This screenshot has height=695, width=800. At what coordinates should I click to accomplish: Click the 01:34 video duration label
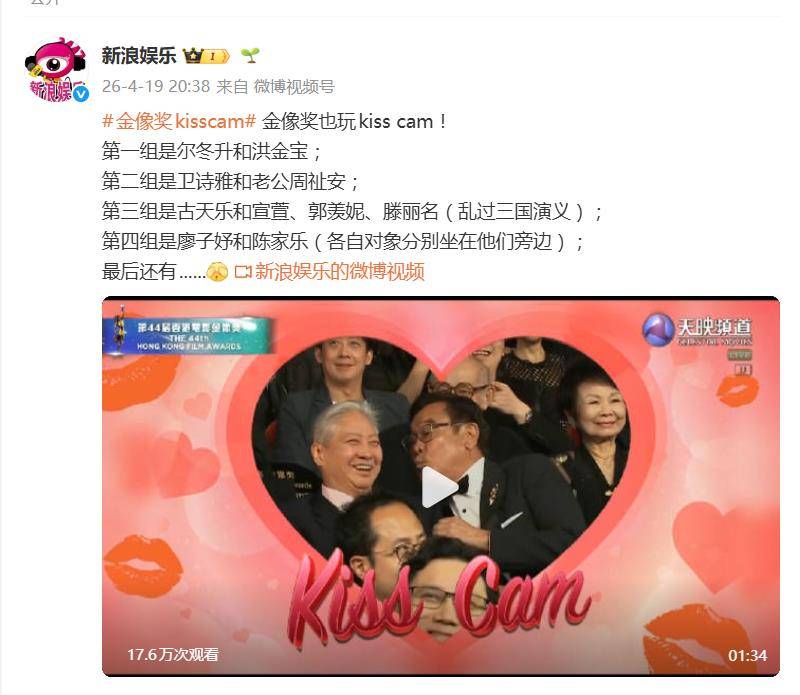[x=747, y=655]
